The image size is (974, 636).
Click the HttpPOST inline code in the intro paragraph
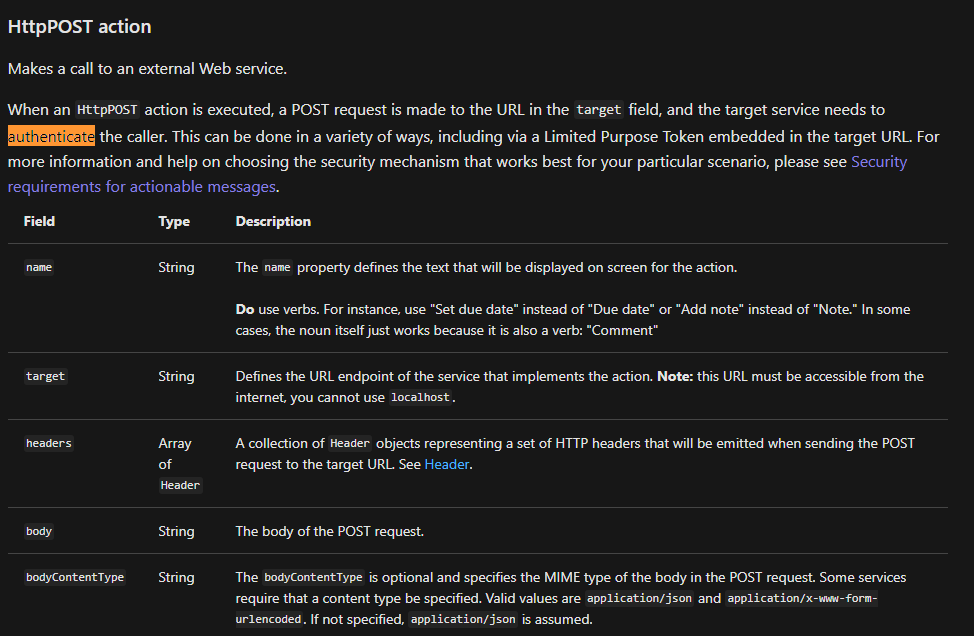click(x=107, y=110)
